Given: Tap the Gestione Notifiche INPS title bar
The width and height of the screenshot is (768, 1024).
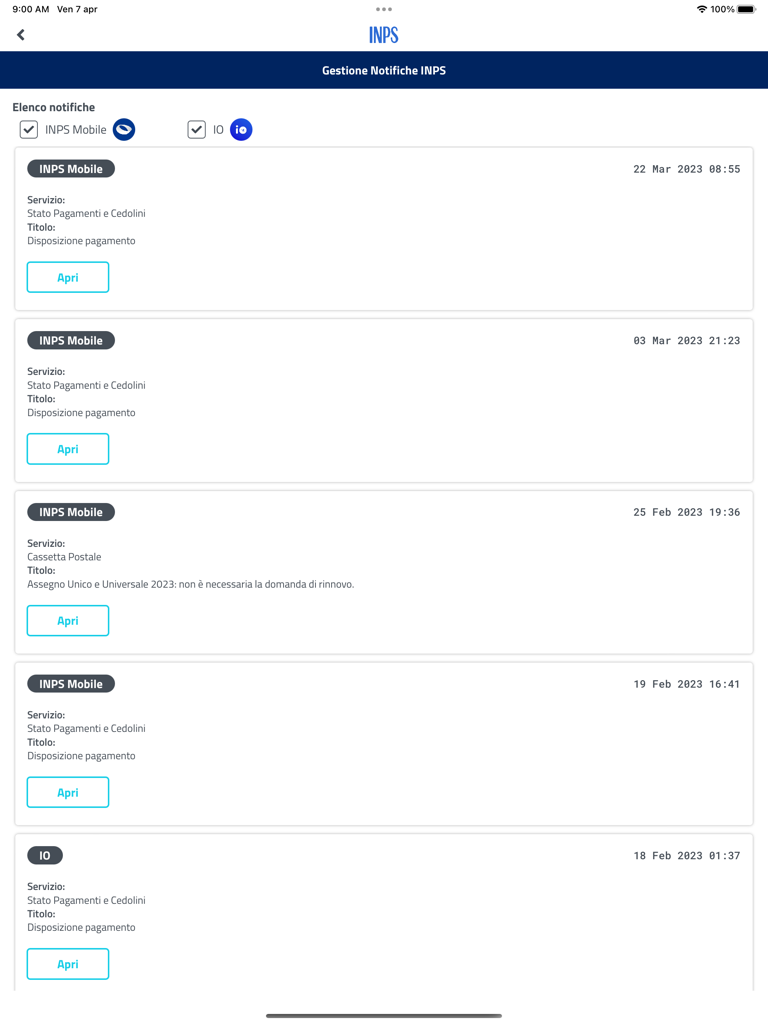Looking at the screenshot, I should (x=384, y=71).
